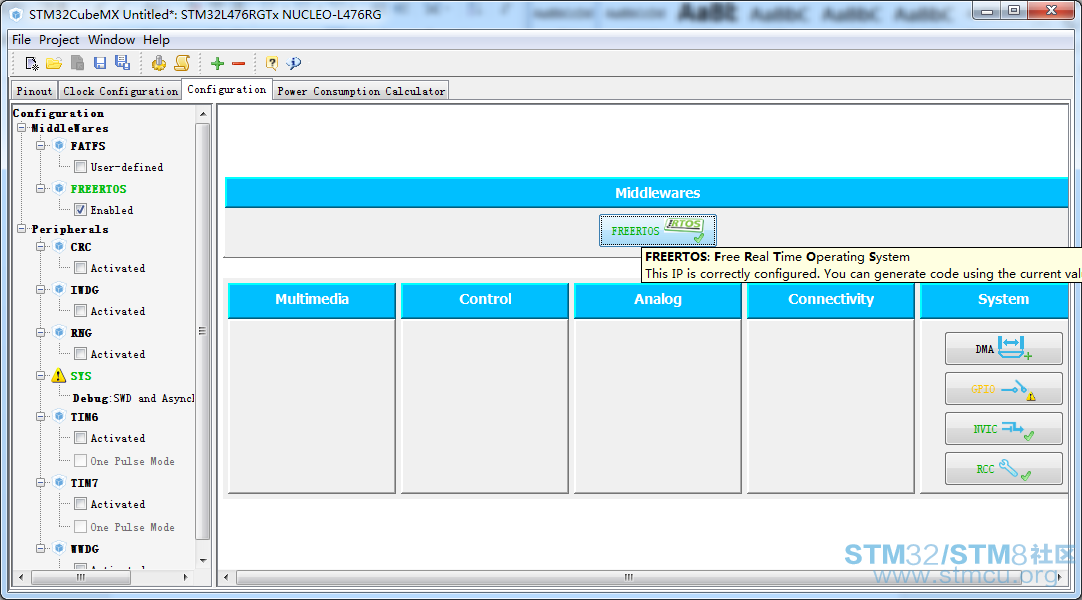Click main panel horizontal scrollbar thumb
This screenshot has width=1082, height=600.
pos(628,577)
